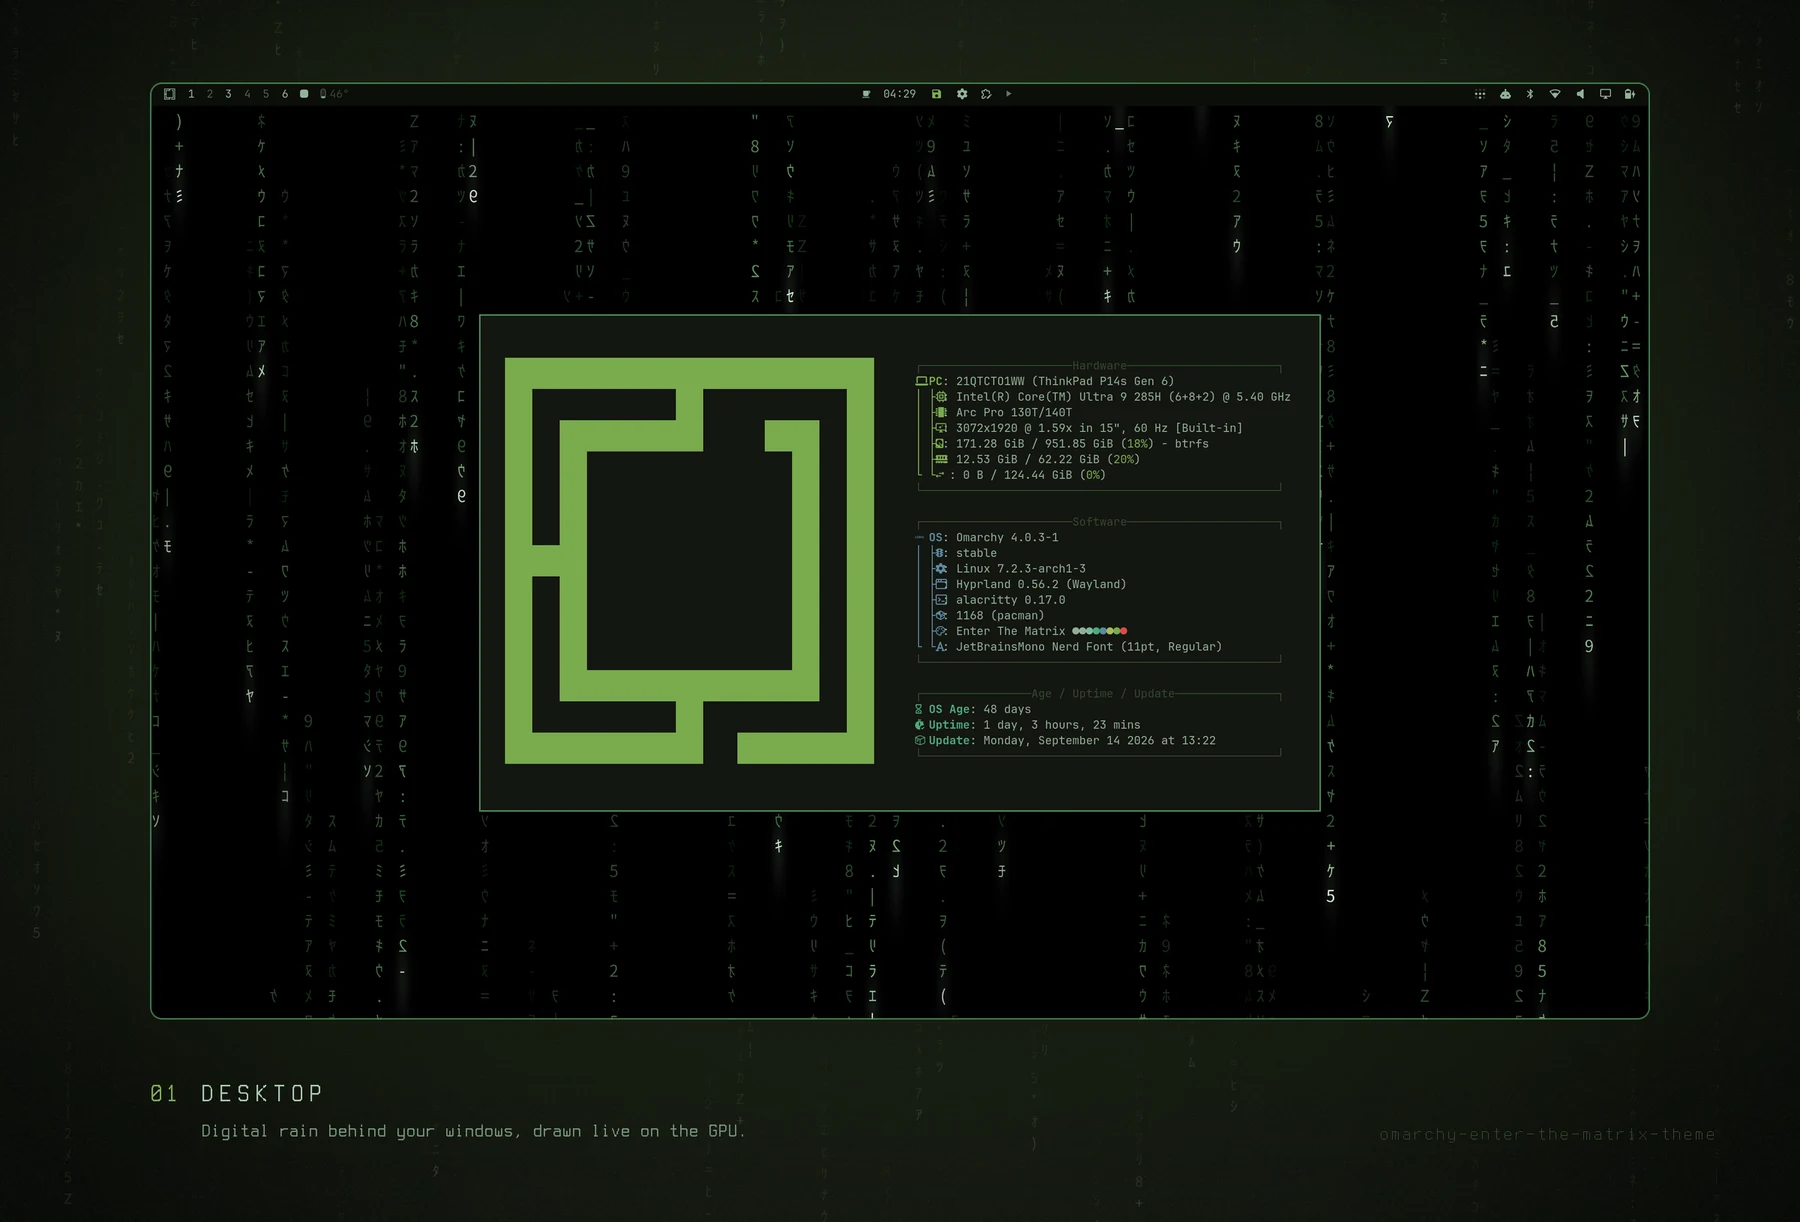This screenshot has height=1222, width=1800.
Task: Switch to workspace 5
Action: [266, 94]
